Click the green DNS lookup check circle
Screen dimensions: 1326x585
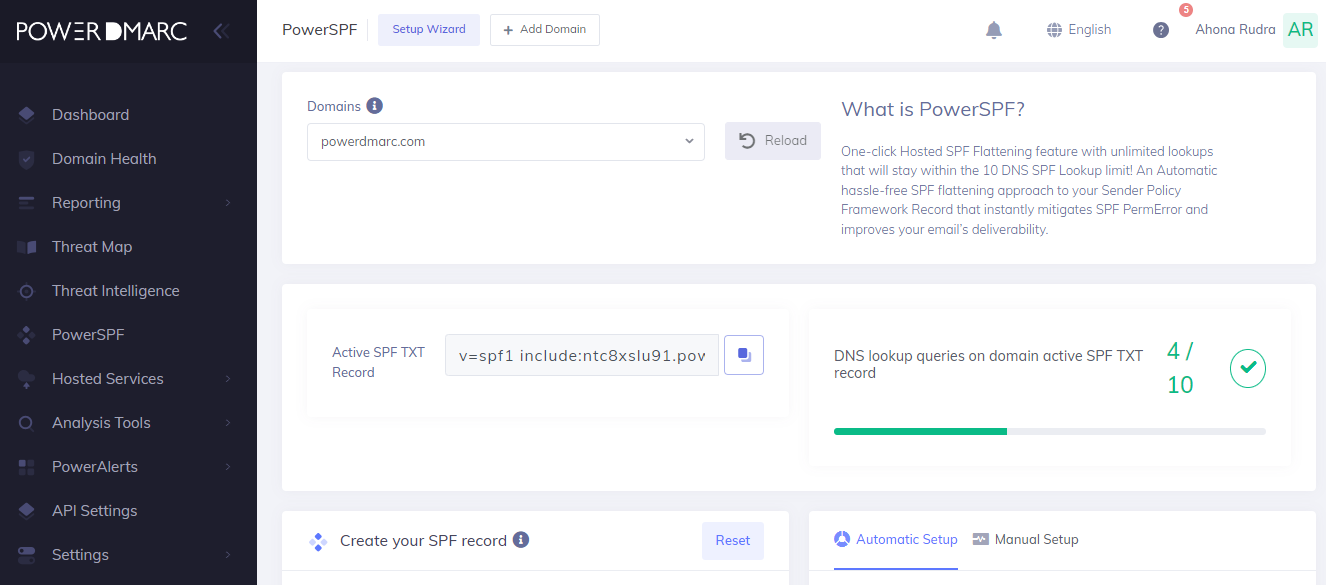[1247, 368]
